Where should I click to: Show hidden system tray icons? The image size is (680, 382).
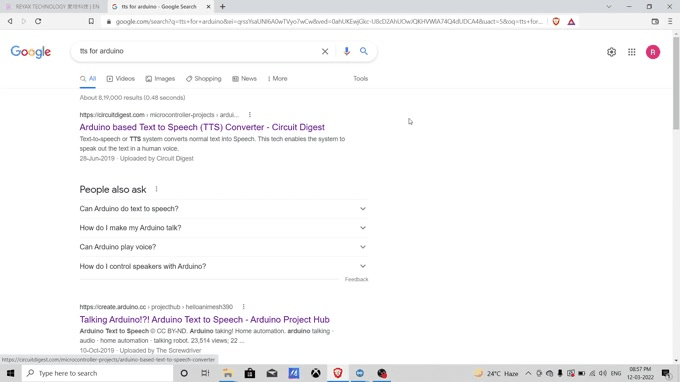pyautogui.click(x=528, y=373)
